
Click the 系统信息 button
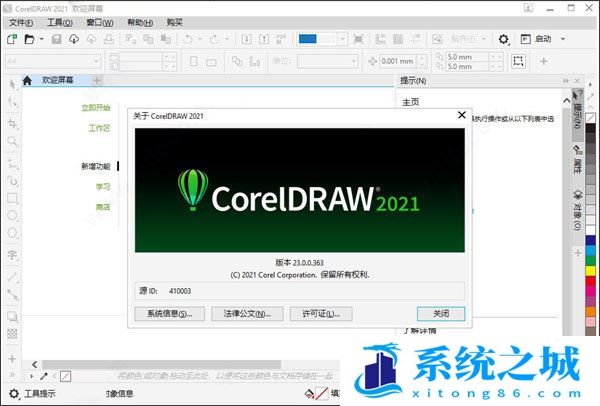click(x=170, y=314)
